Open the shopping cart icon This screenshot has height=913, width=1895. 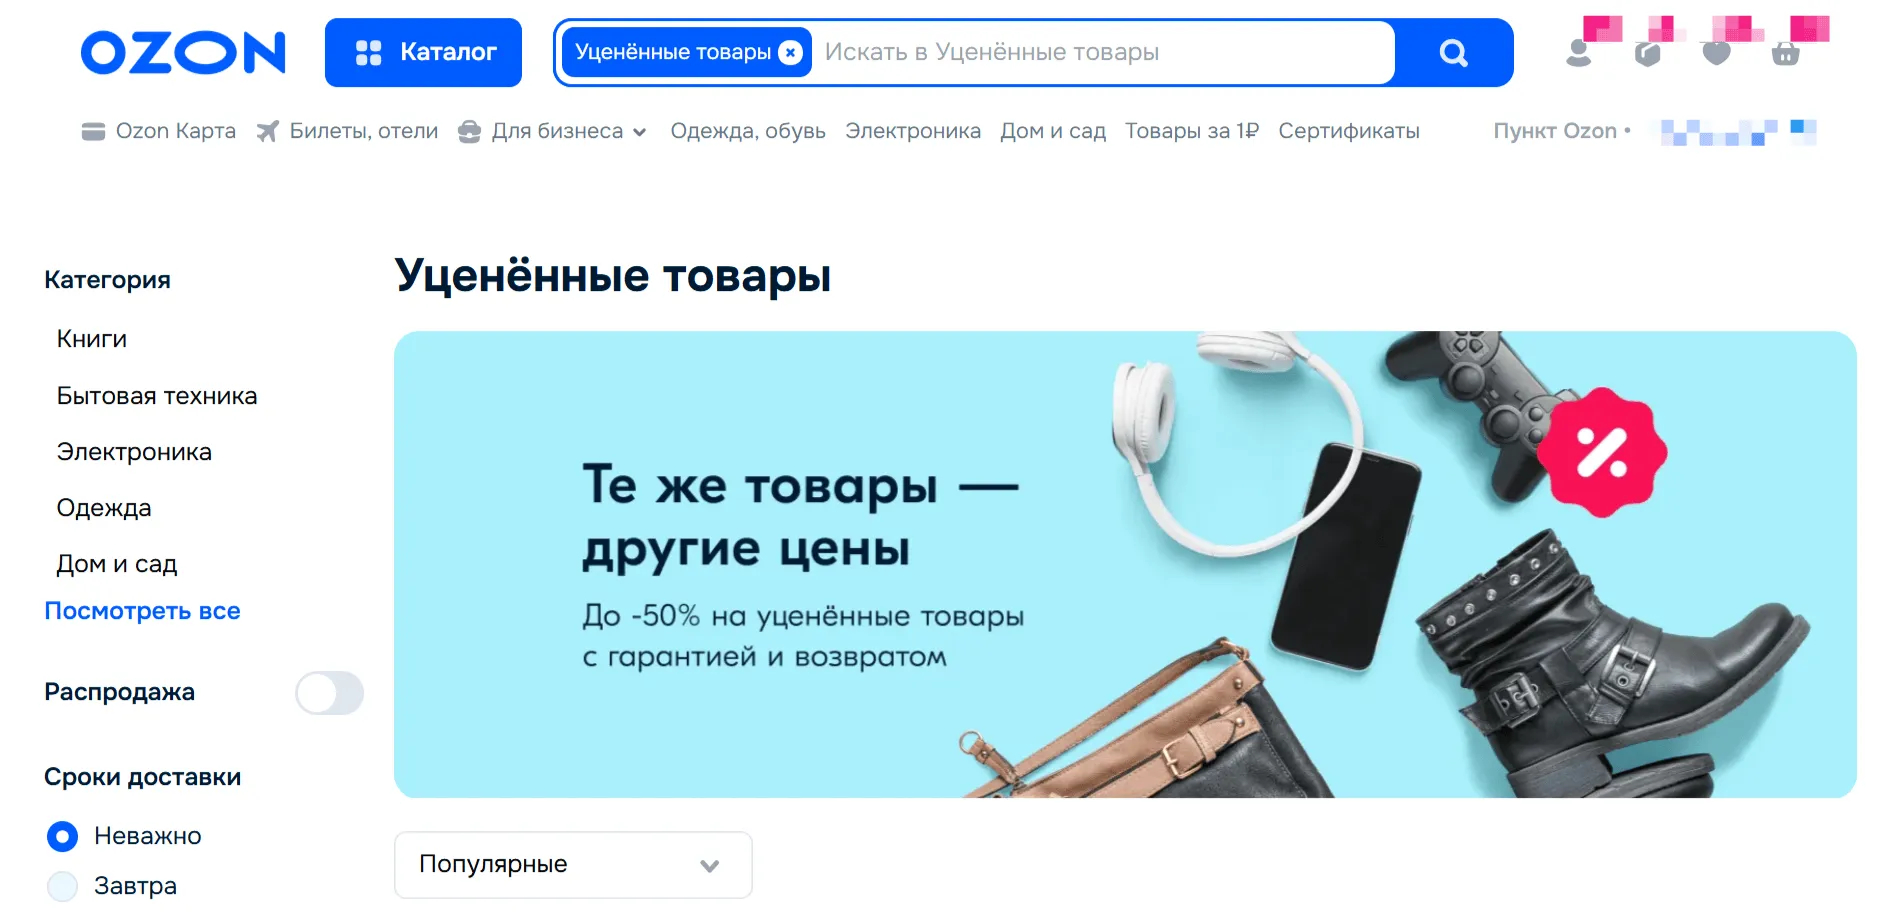1786,54
